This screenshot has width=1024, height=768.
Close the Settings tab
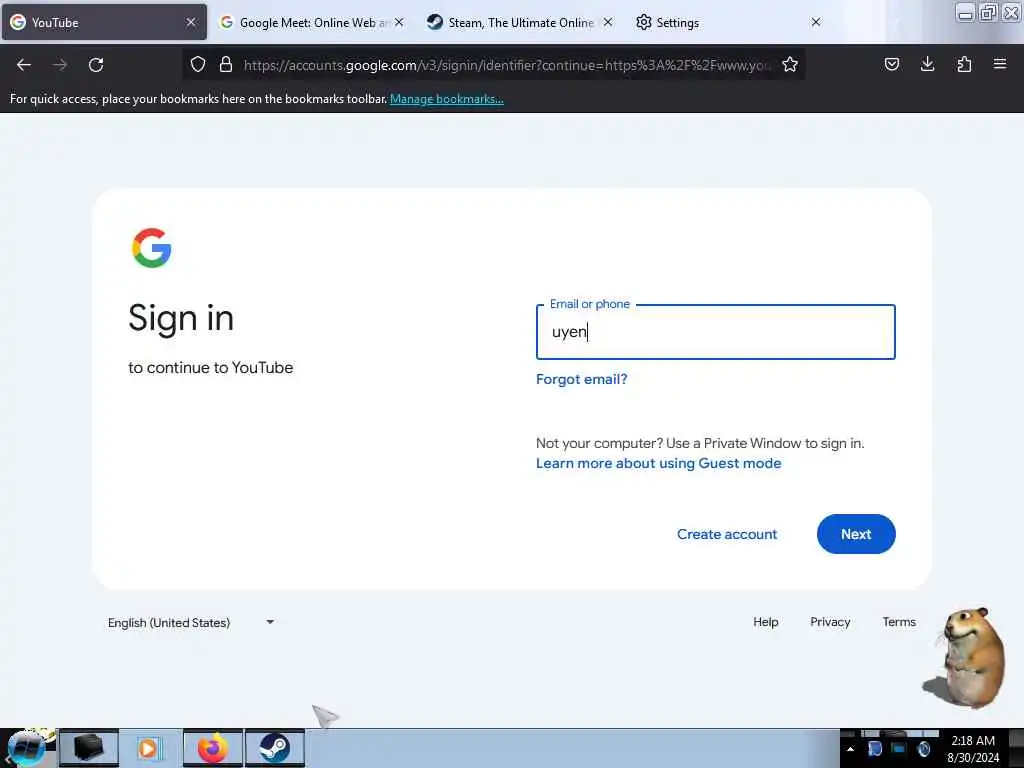[x=816, y=22]
